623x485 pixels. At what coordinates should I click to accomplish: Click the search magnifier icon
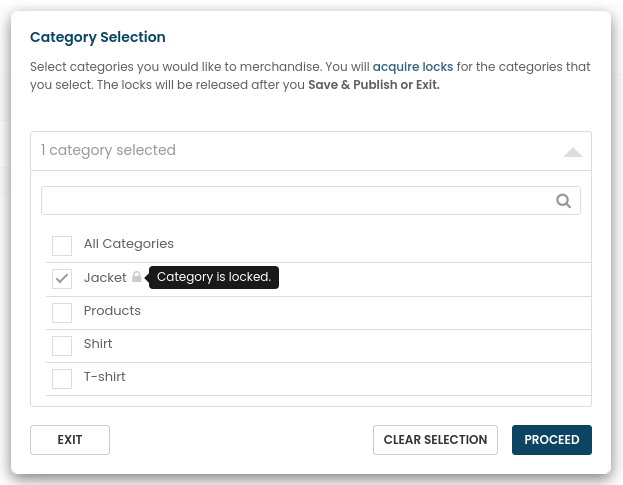click(563, 201)
